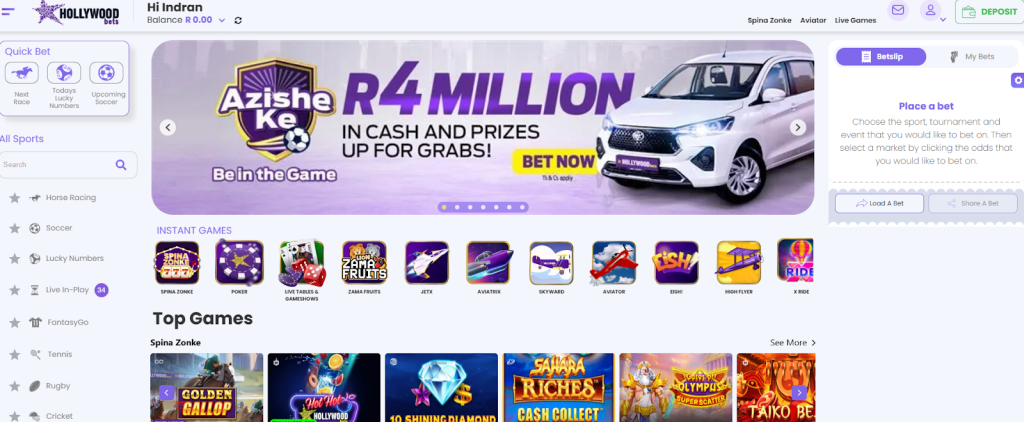The image size is (1024, 422).
Task: Switch to the My Bets tab
Action: [972, 57]
